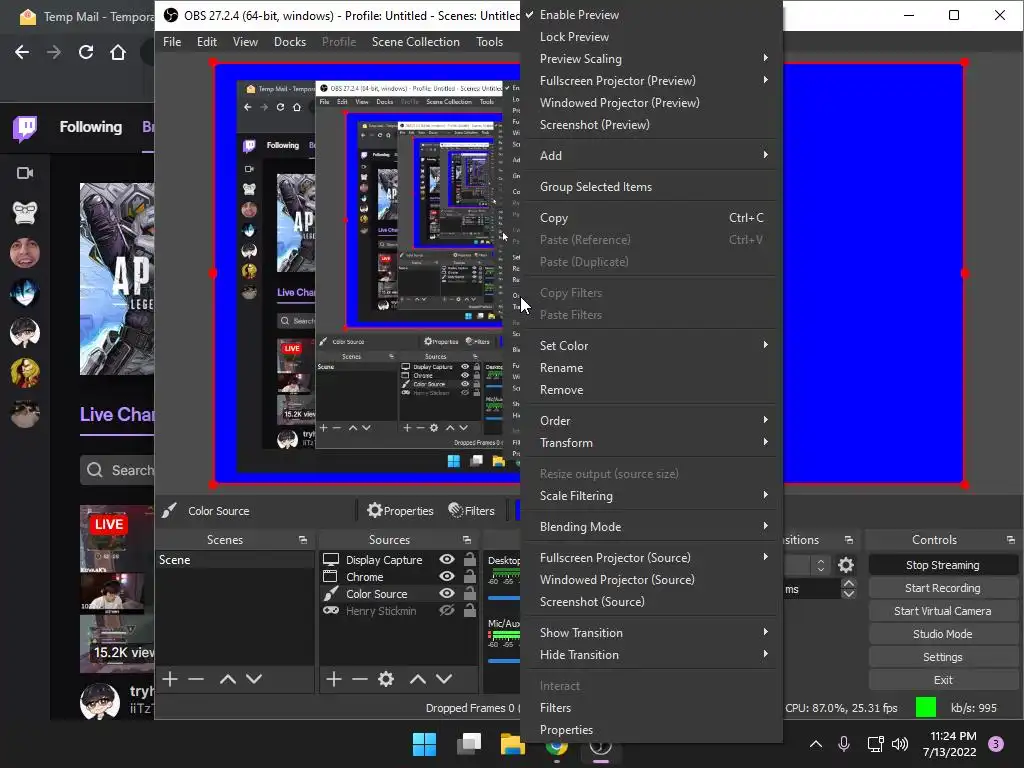1024x768 pixels.
Task: Lock the Henry Stickmin source
Action: pyautogui.click(x=470, y=610)
